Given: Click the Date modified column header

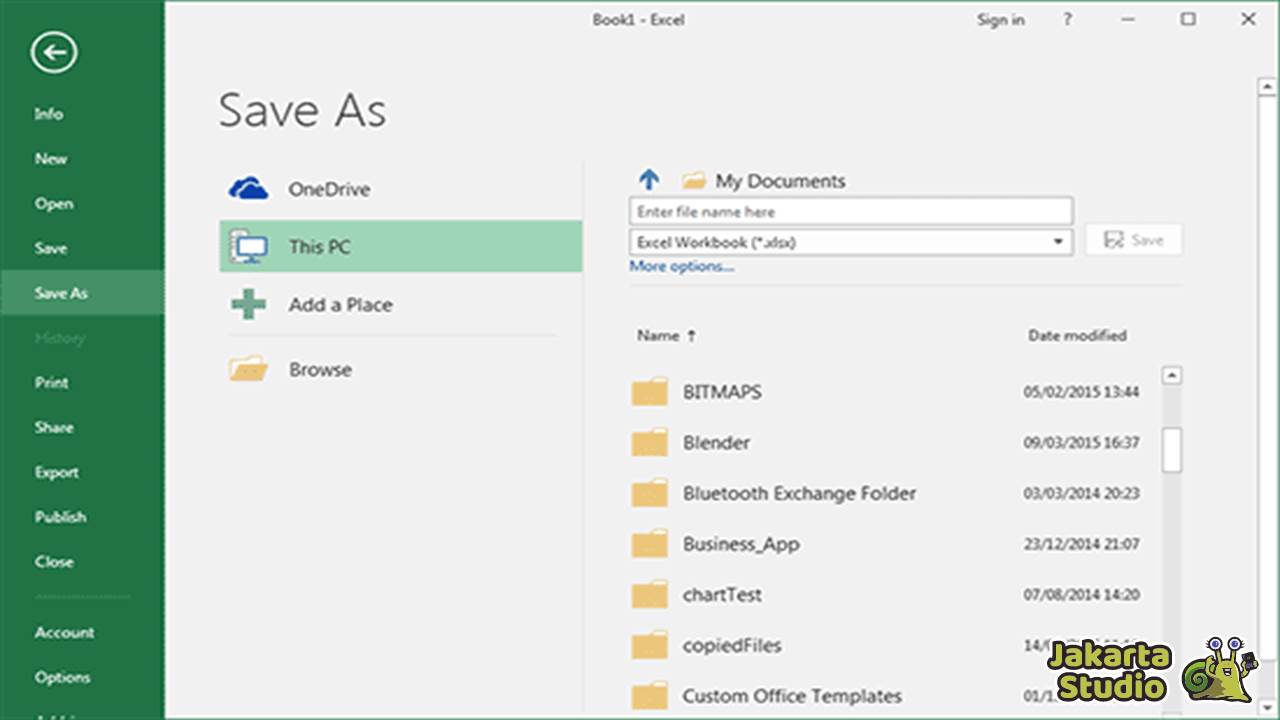Looking at the screenshot, I should [x=1077, y=336].
